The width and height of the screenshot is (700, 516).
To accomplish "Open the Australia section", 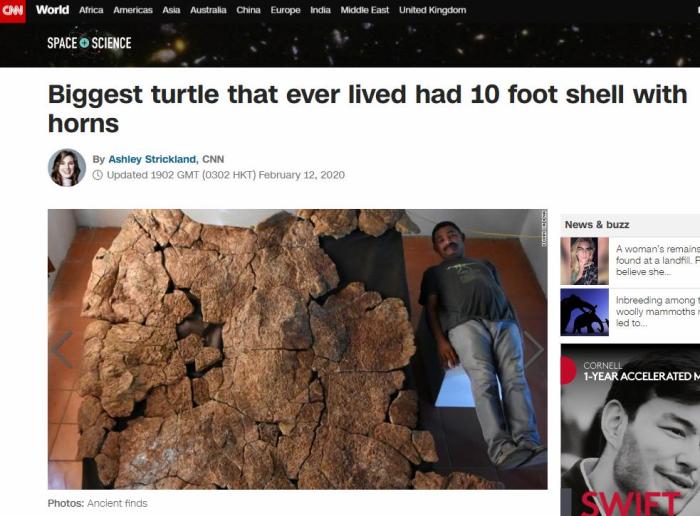I will [208, 10].
